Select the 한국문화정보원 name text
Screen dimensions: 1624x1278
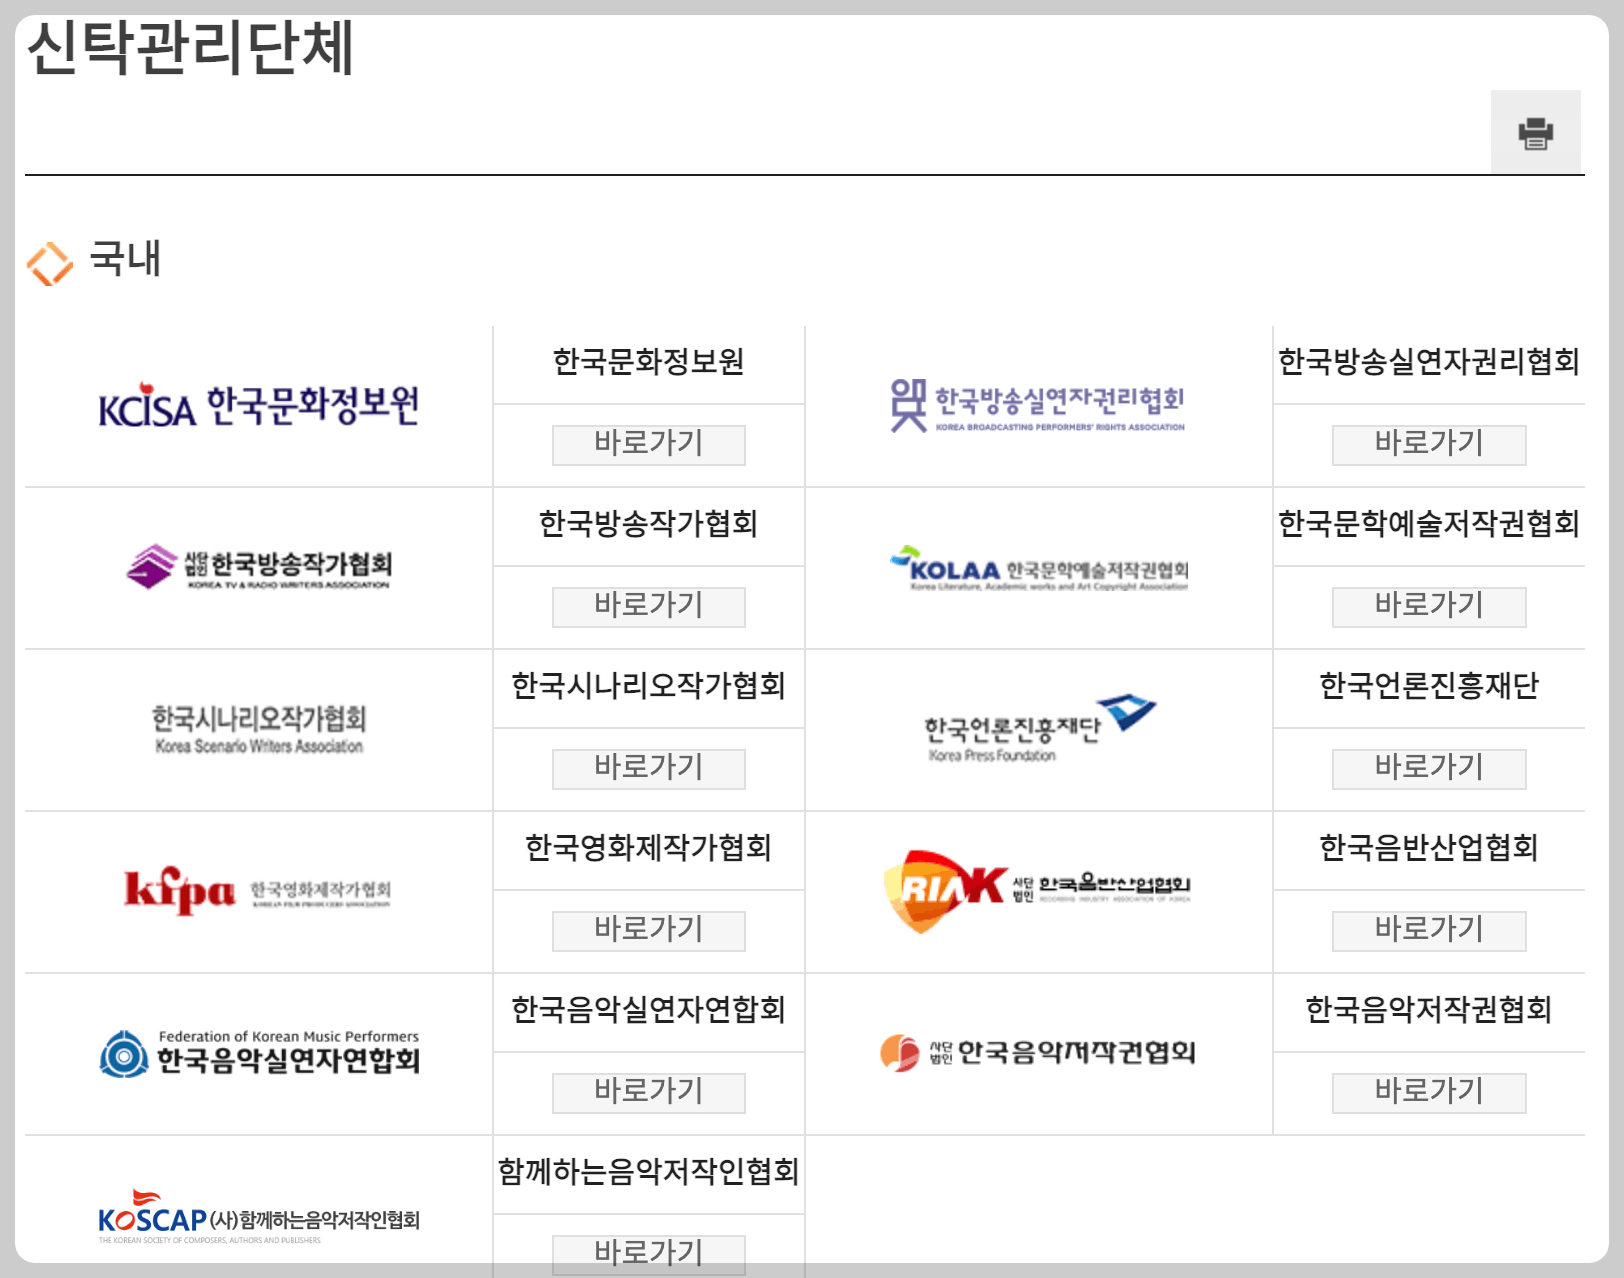pyautogui.click(x=649, y=362)
